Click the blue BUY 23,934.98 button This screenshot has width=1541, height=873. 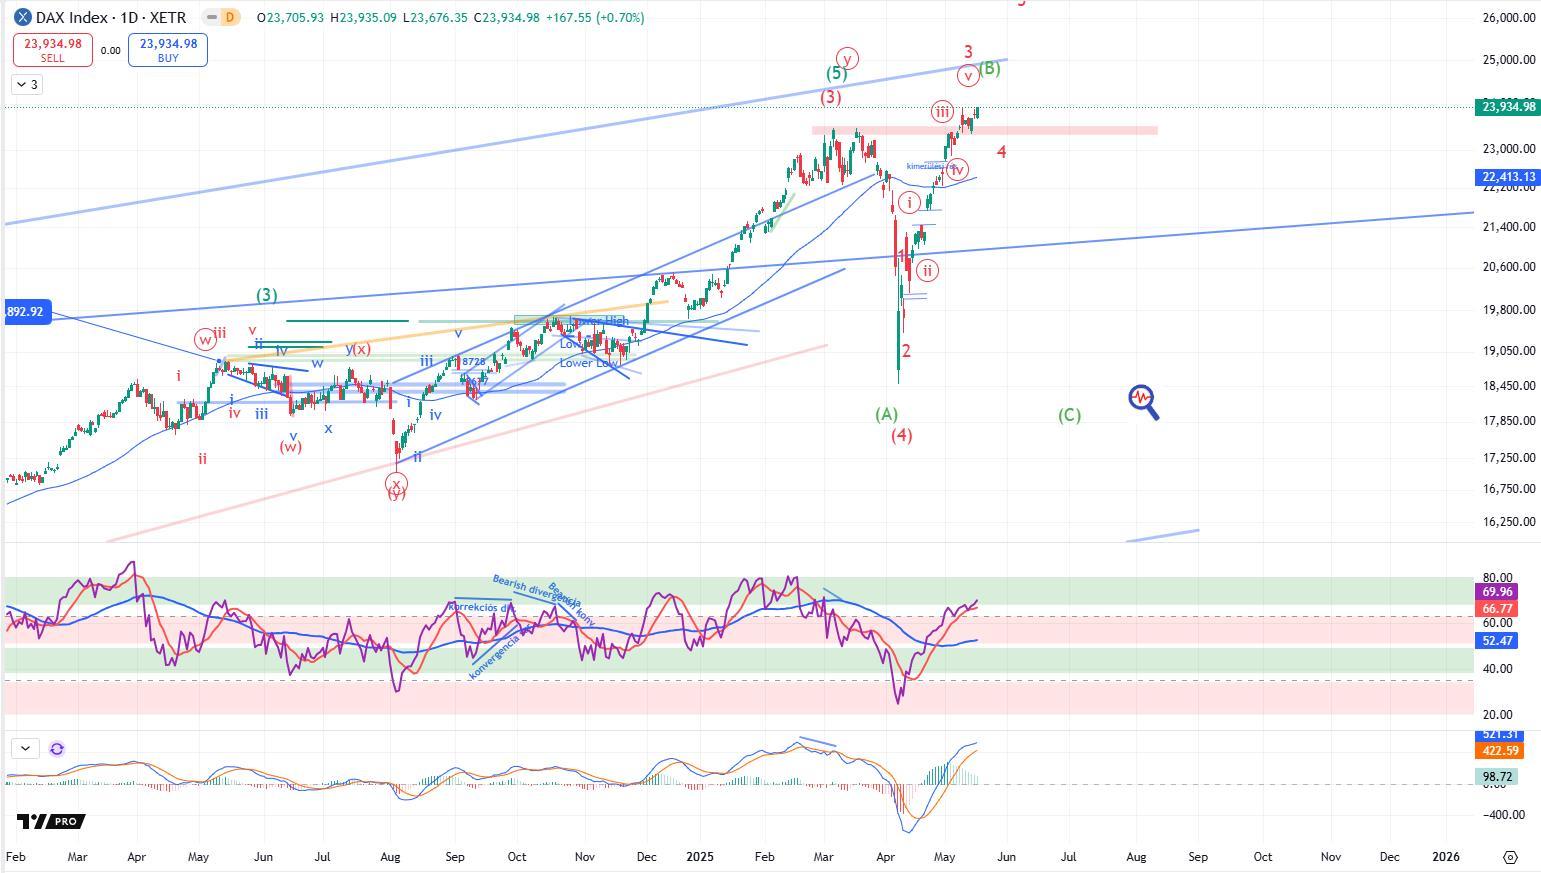(168, 50)
